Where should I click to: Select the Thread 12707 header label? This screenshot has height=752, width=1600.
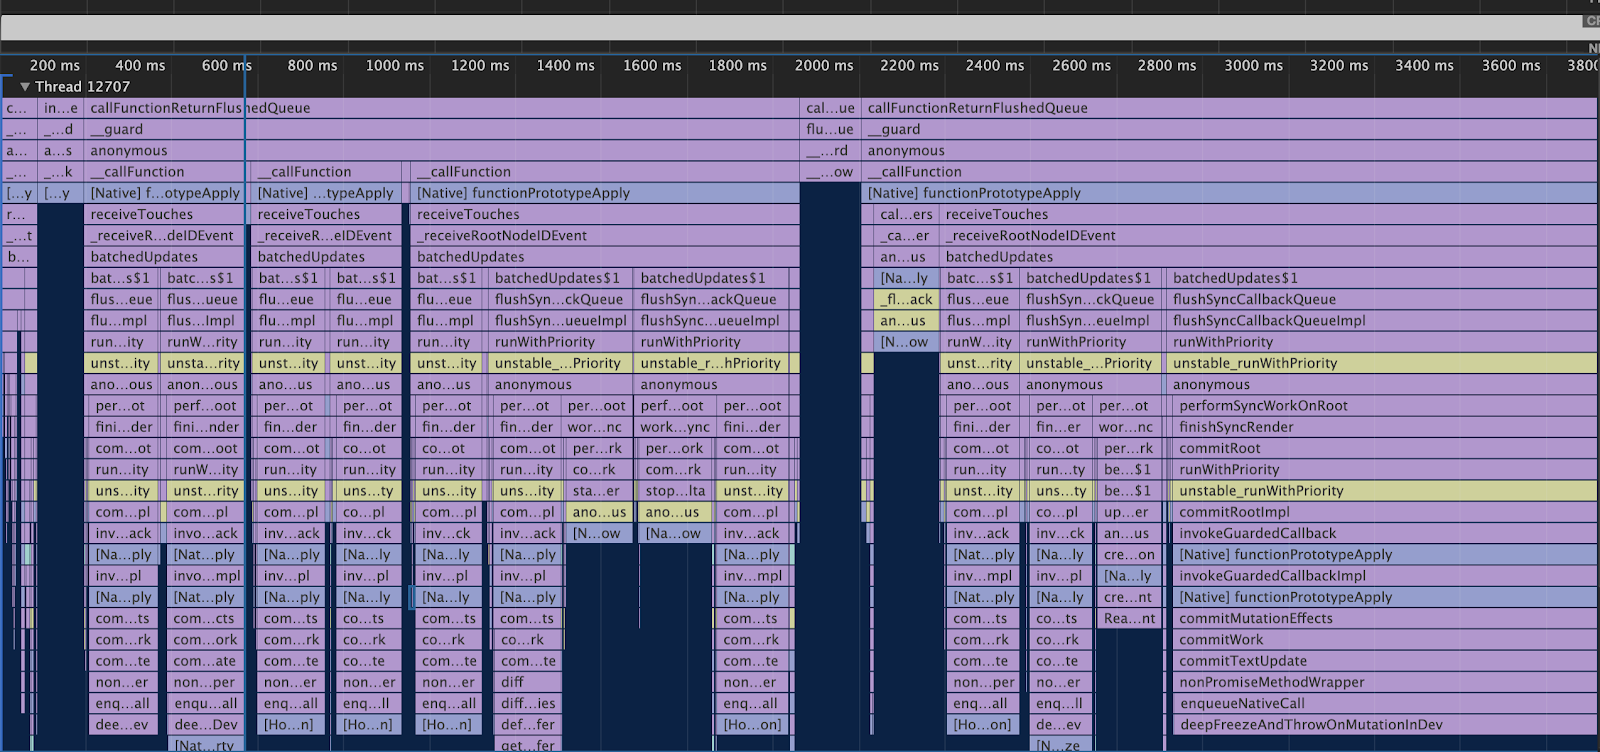pos(82,87)
